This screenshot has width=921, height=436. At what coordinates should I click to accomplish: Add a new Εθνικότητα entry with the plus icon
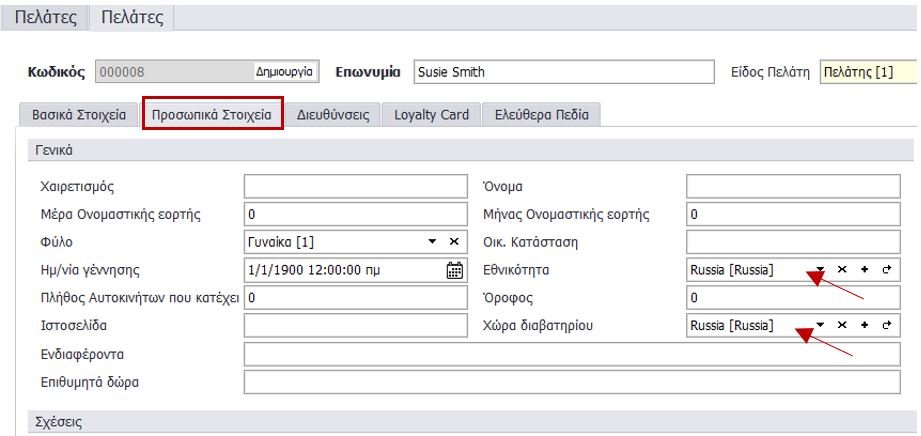[x=863, y=270]
